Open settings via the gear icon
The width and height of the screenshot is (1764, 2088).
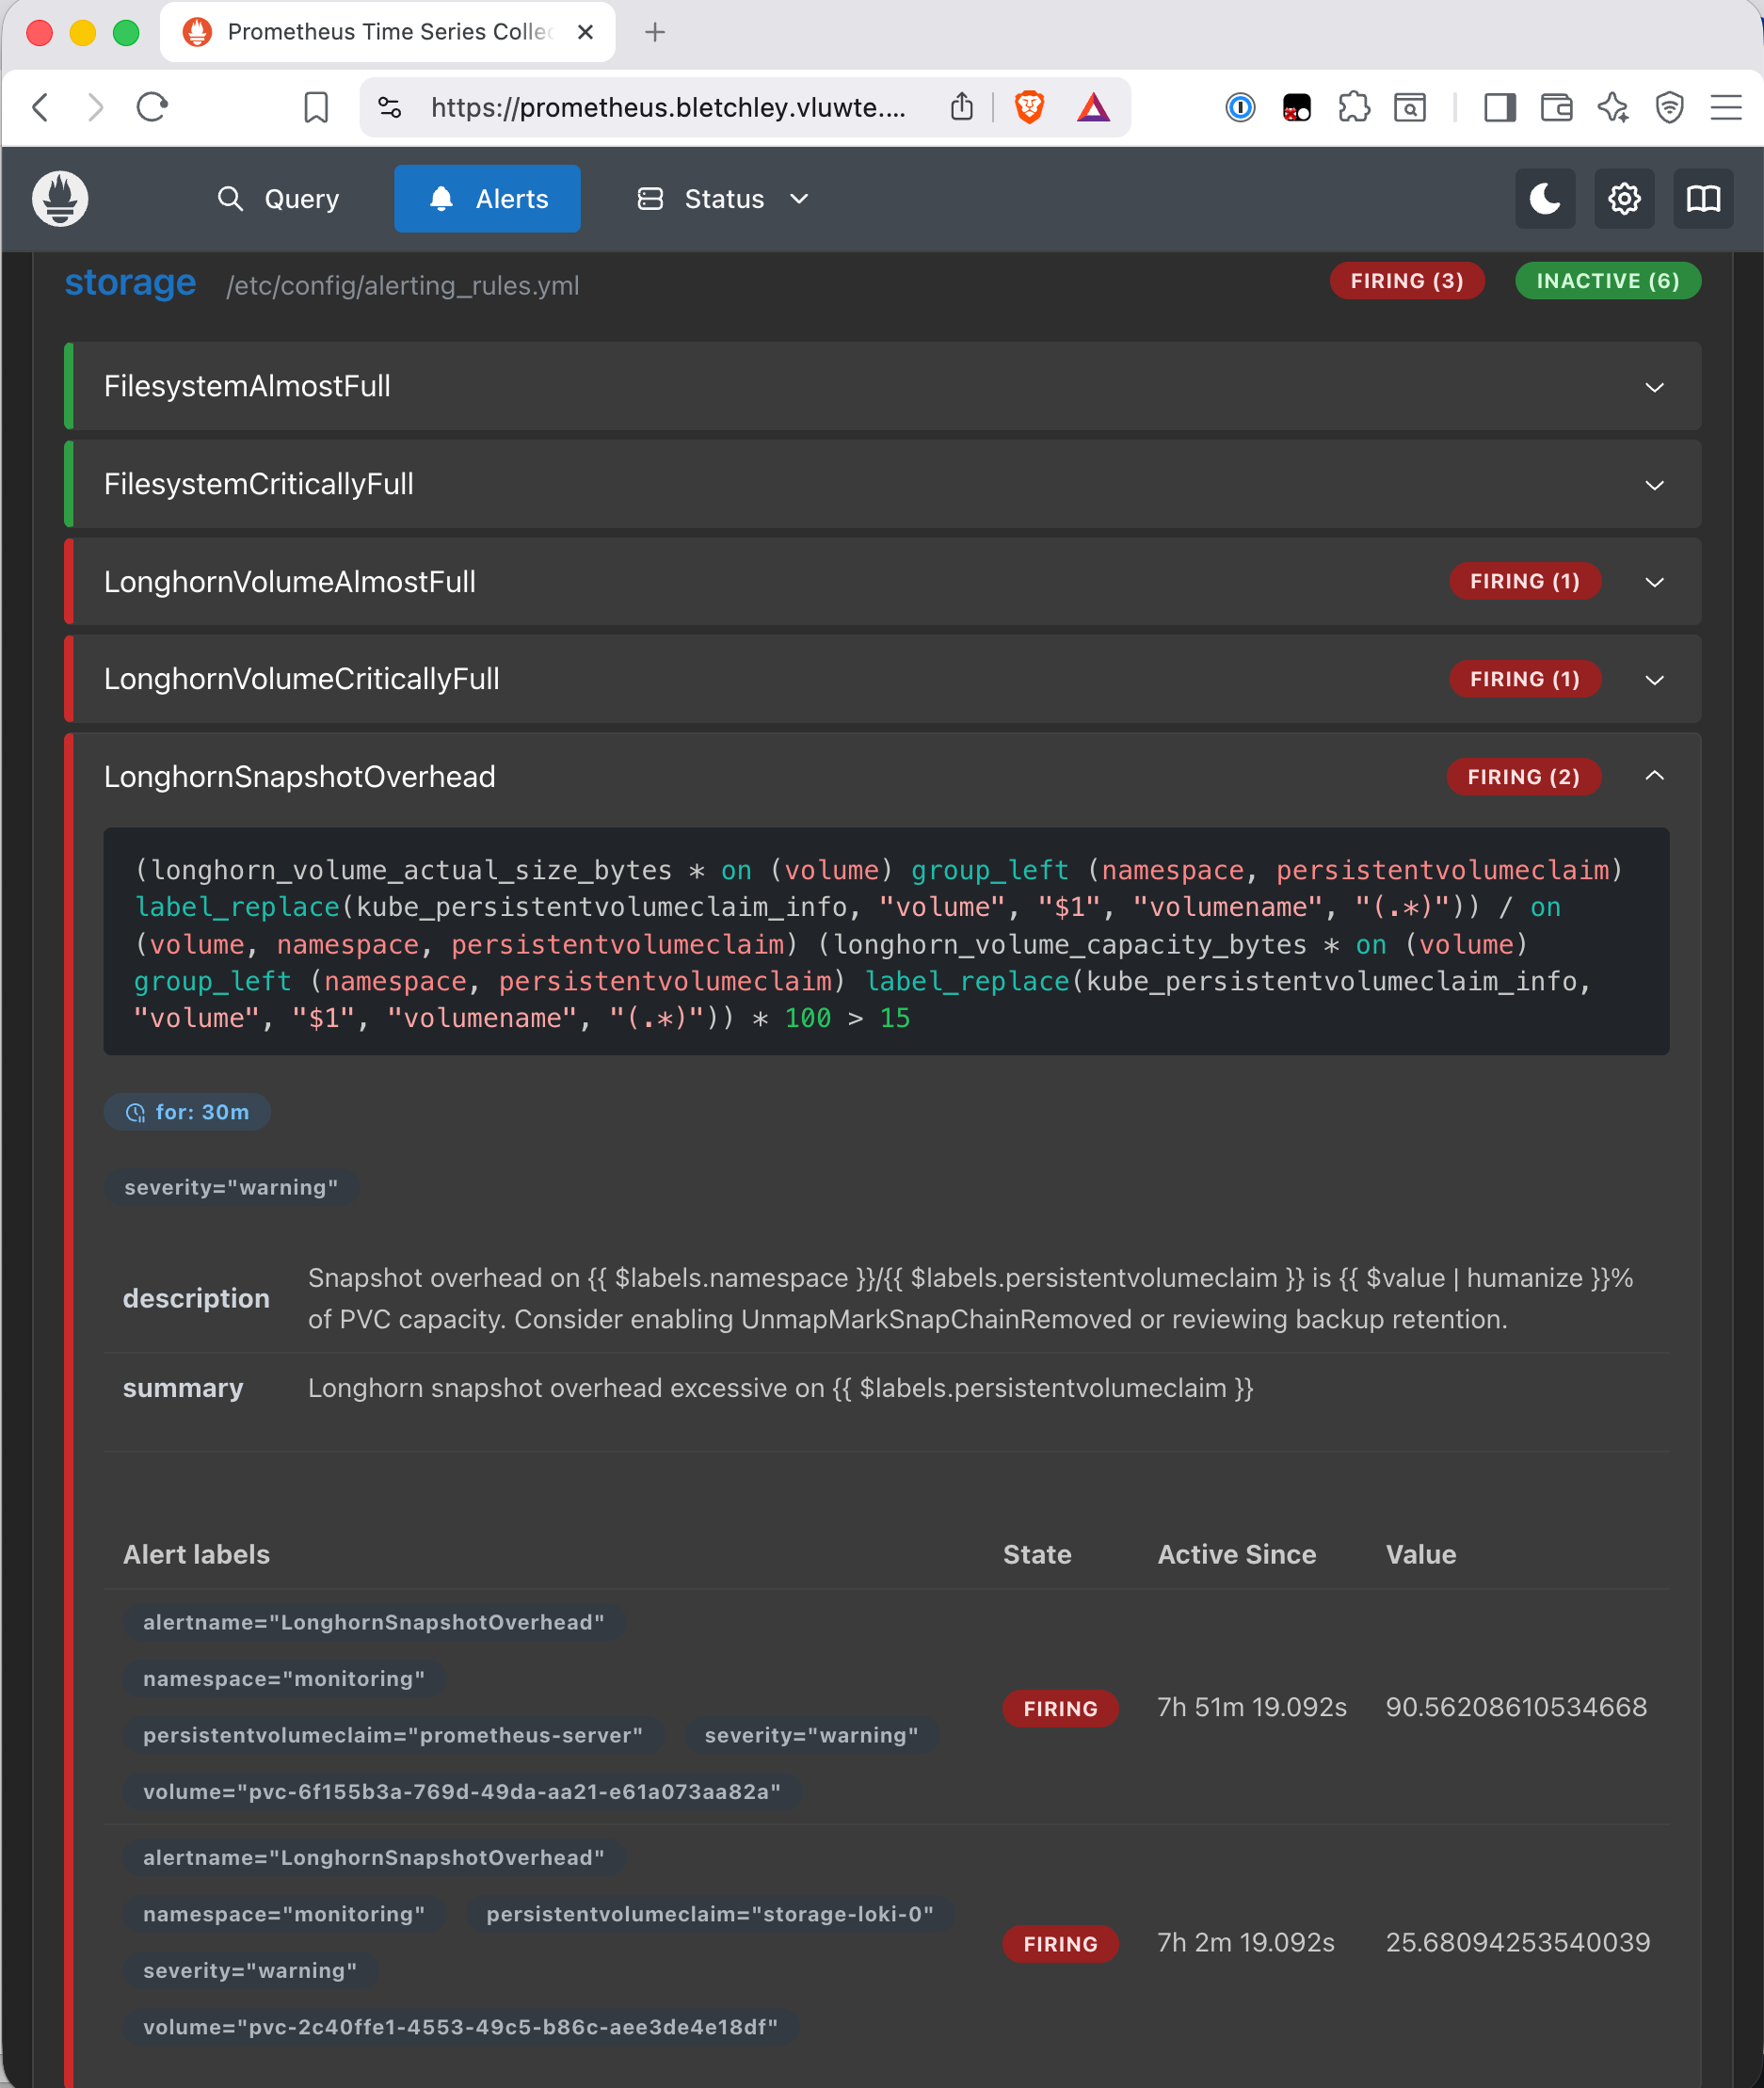pyautogui.click(x=1624, y=199)
